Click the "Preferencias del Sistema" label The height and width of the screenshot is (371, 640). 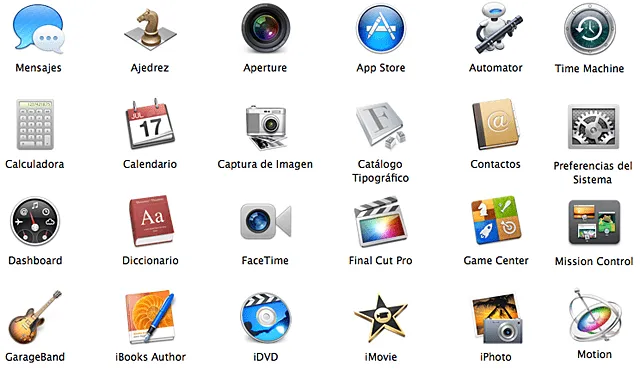pos(593,173)
